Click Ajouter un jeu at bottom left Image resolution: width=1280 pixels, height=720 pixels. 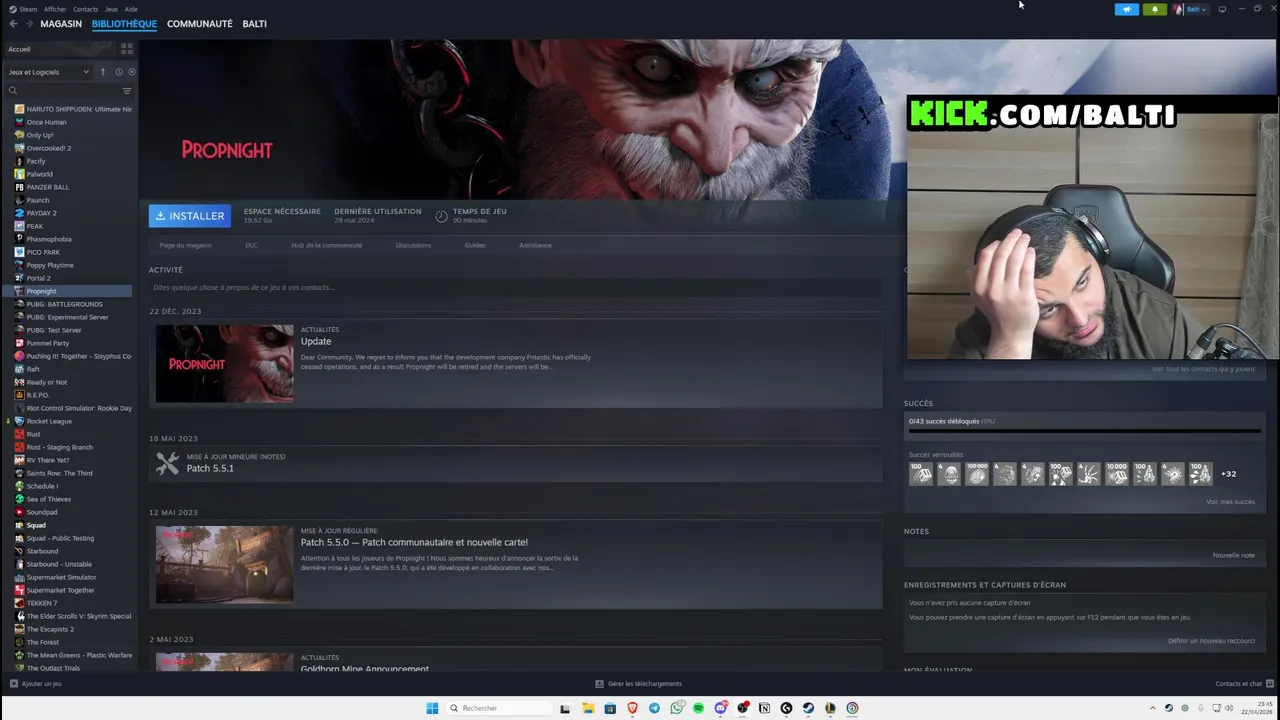(x=36, y=684)
